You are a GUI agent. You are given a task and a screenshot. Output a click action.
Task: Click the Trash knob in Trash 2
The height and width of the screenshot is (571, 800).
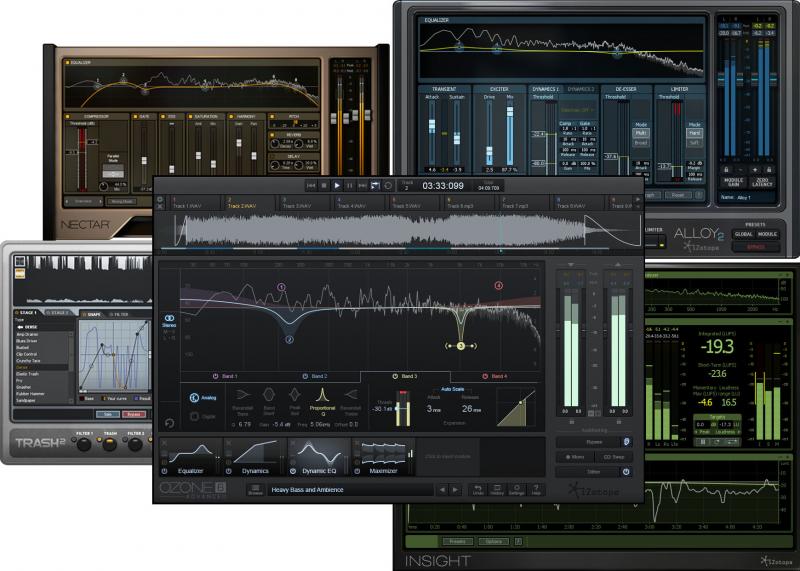pyautogui.click(x=109, y=444)
